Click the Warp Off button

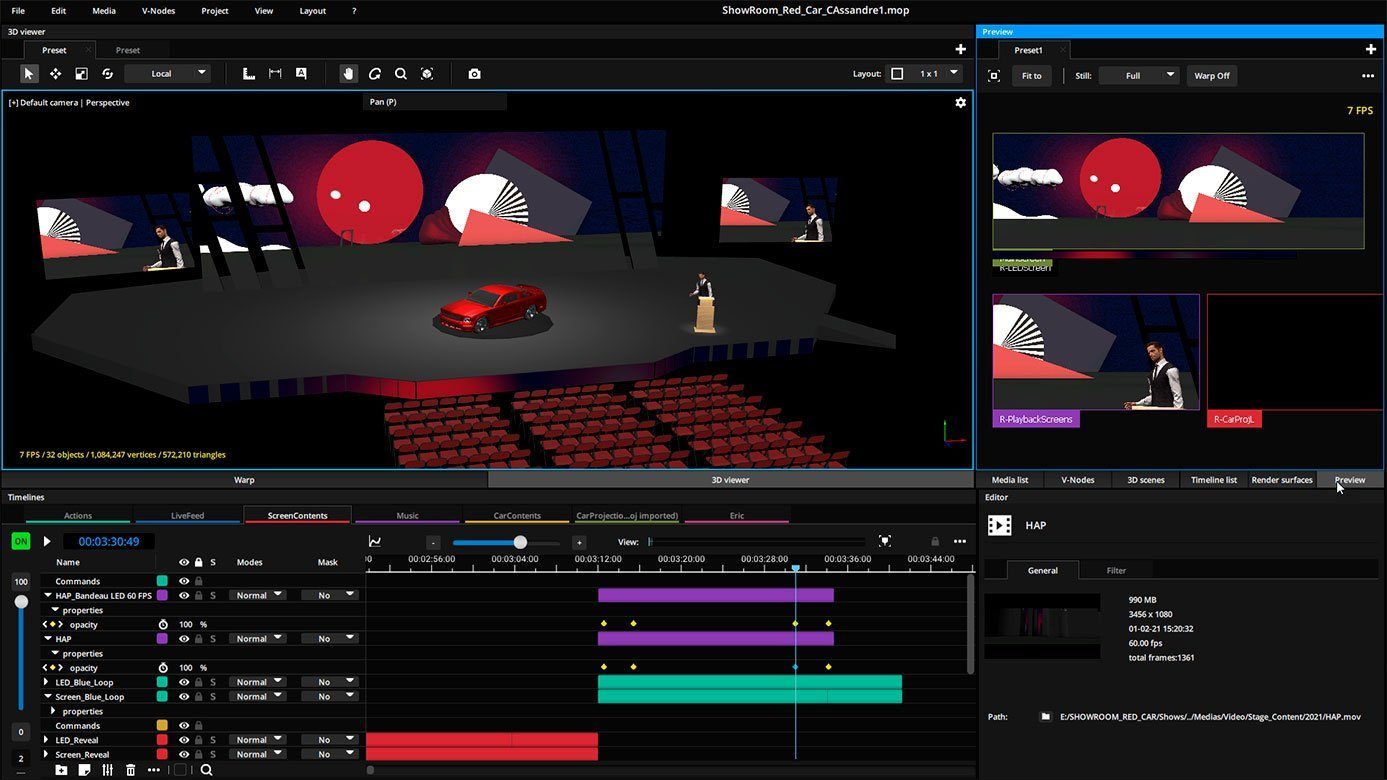(x=1212, y=75)
